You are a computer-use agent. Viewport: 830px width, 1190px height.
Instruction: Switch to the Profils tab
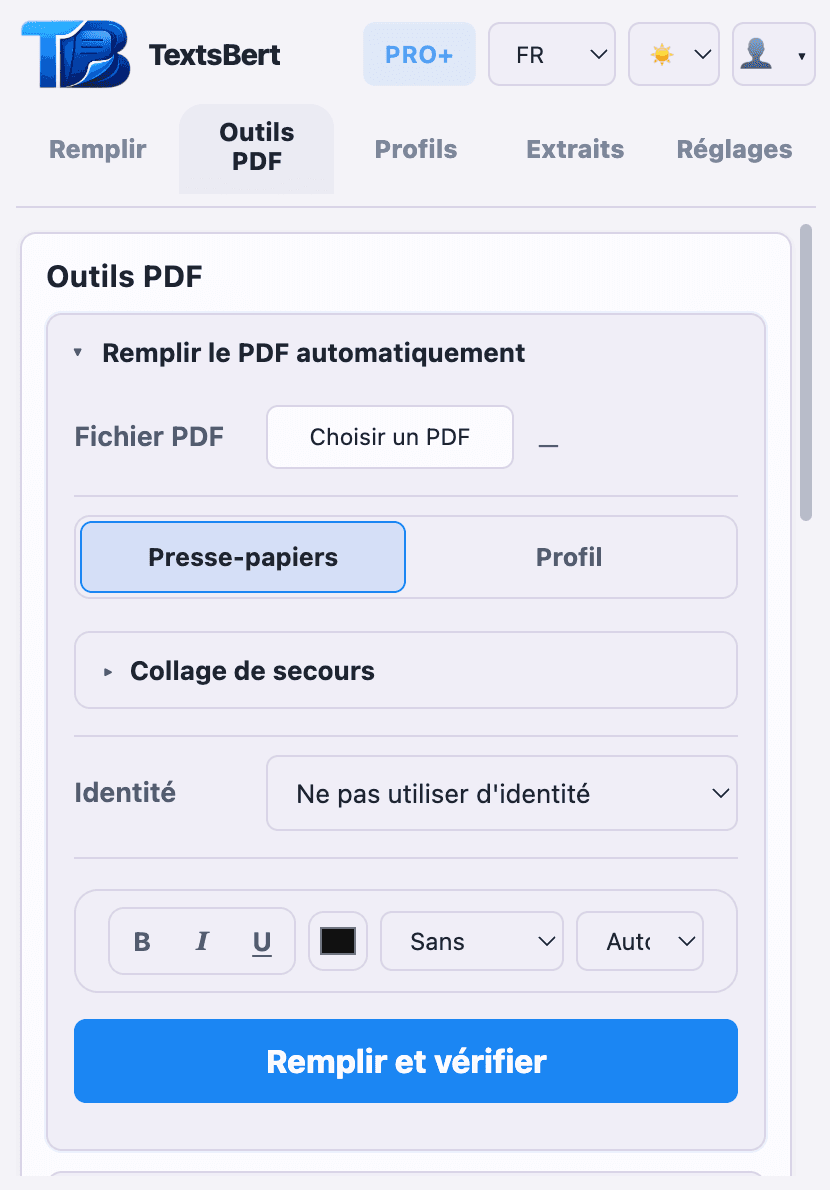click(416, 149)
